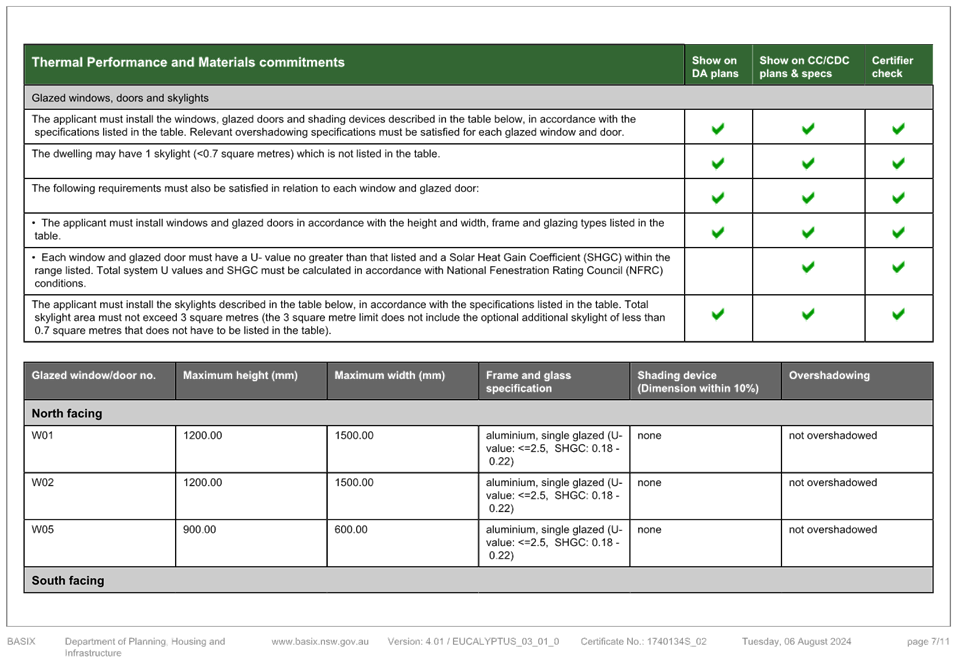The width and height of the screenshot is (956, 660).
Task: Click DA plans checkmark for skylight allowance row
Action: [718, 163]
